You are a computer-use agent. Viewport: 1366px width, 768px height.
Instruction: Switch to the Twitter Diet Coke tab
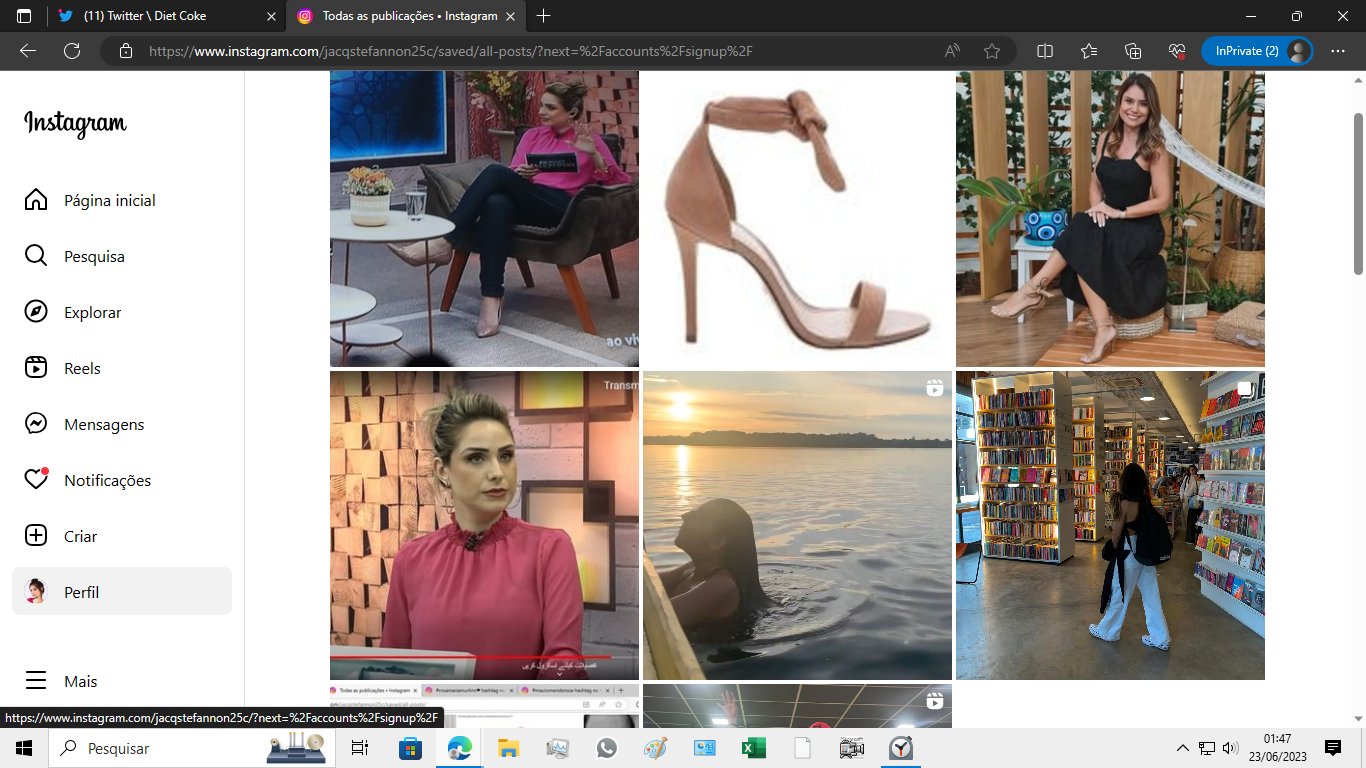click(165, 16)
